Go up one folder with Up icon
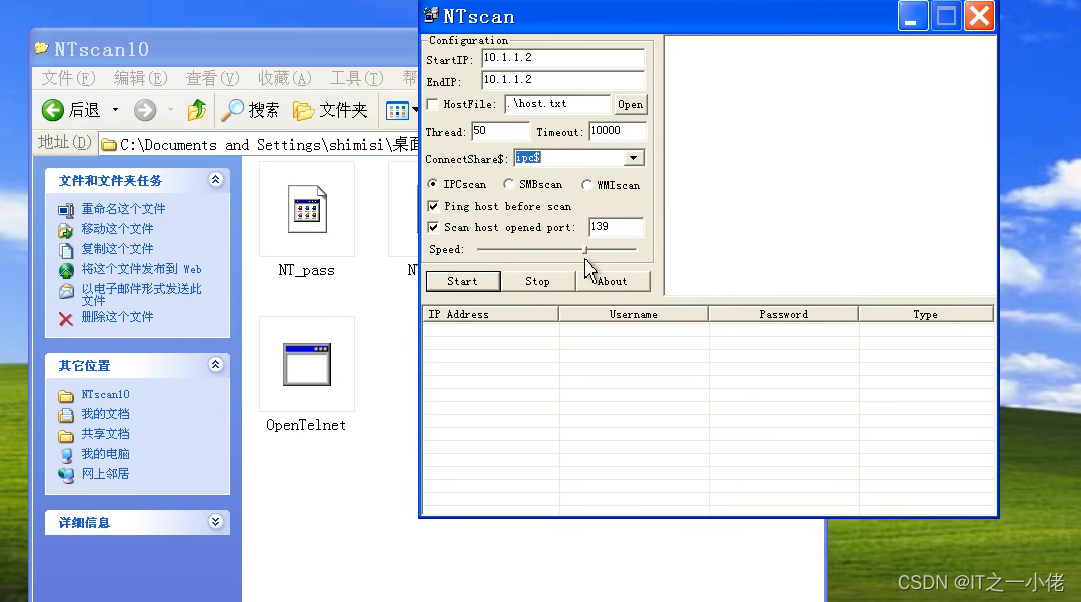Image resolution: width=1081 pixels, height=602 pixels. (196, 110)
